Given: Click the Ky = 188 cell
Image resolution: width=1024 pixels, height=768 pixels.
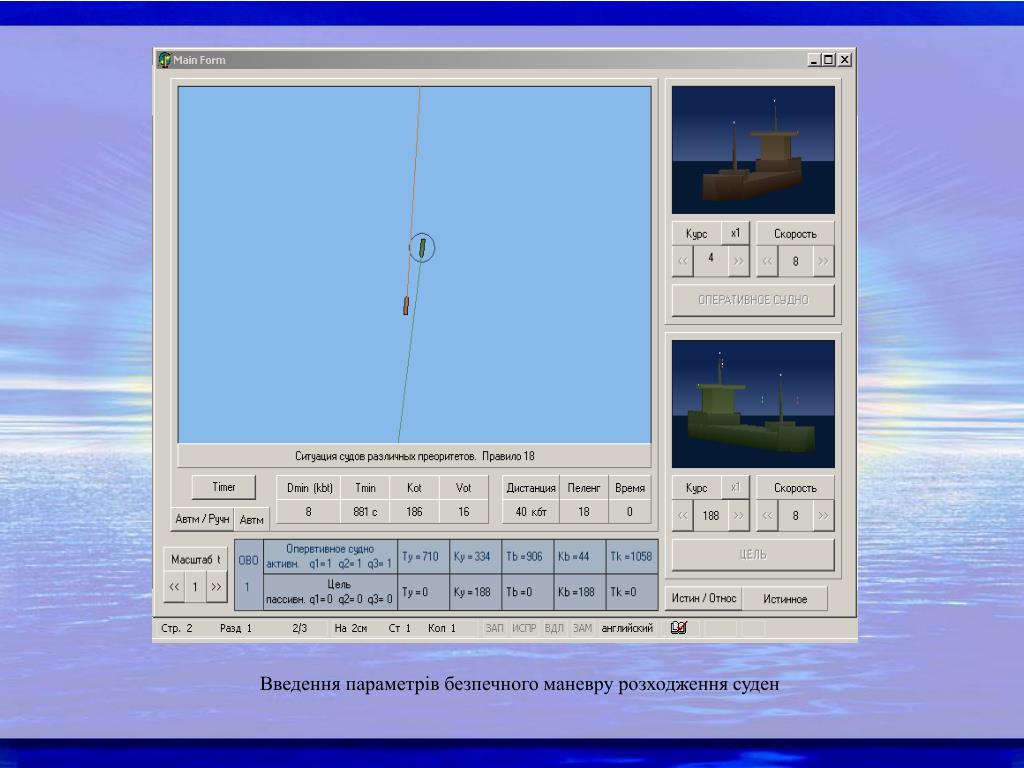Looking at the screenshot, I should pos(475,592).
